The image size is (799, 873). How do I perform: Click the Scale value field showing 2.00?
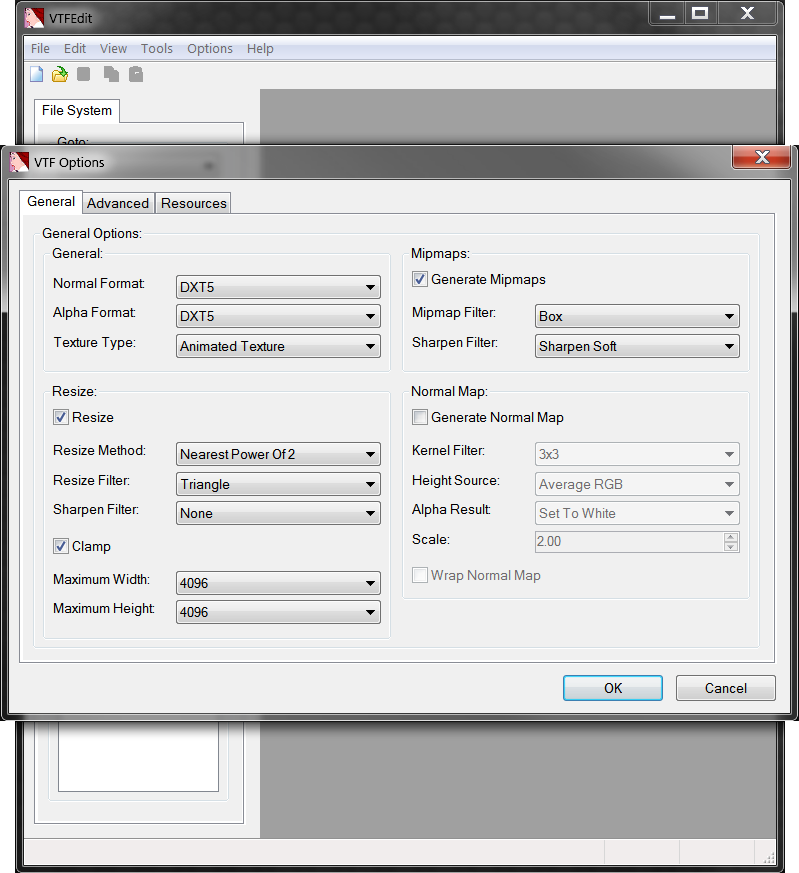click(629, 541)
